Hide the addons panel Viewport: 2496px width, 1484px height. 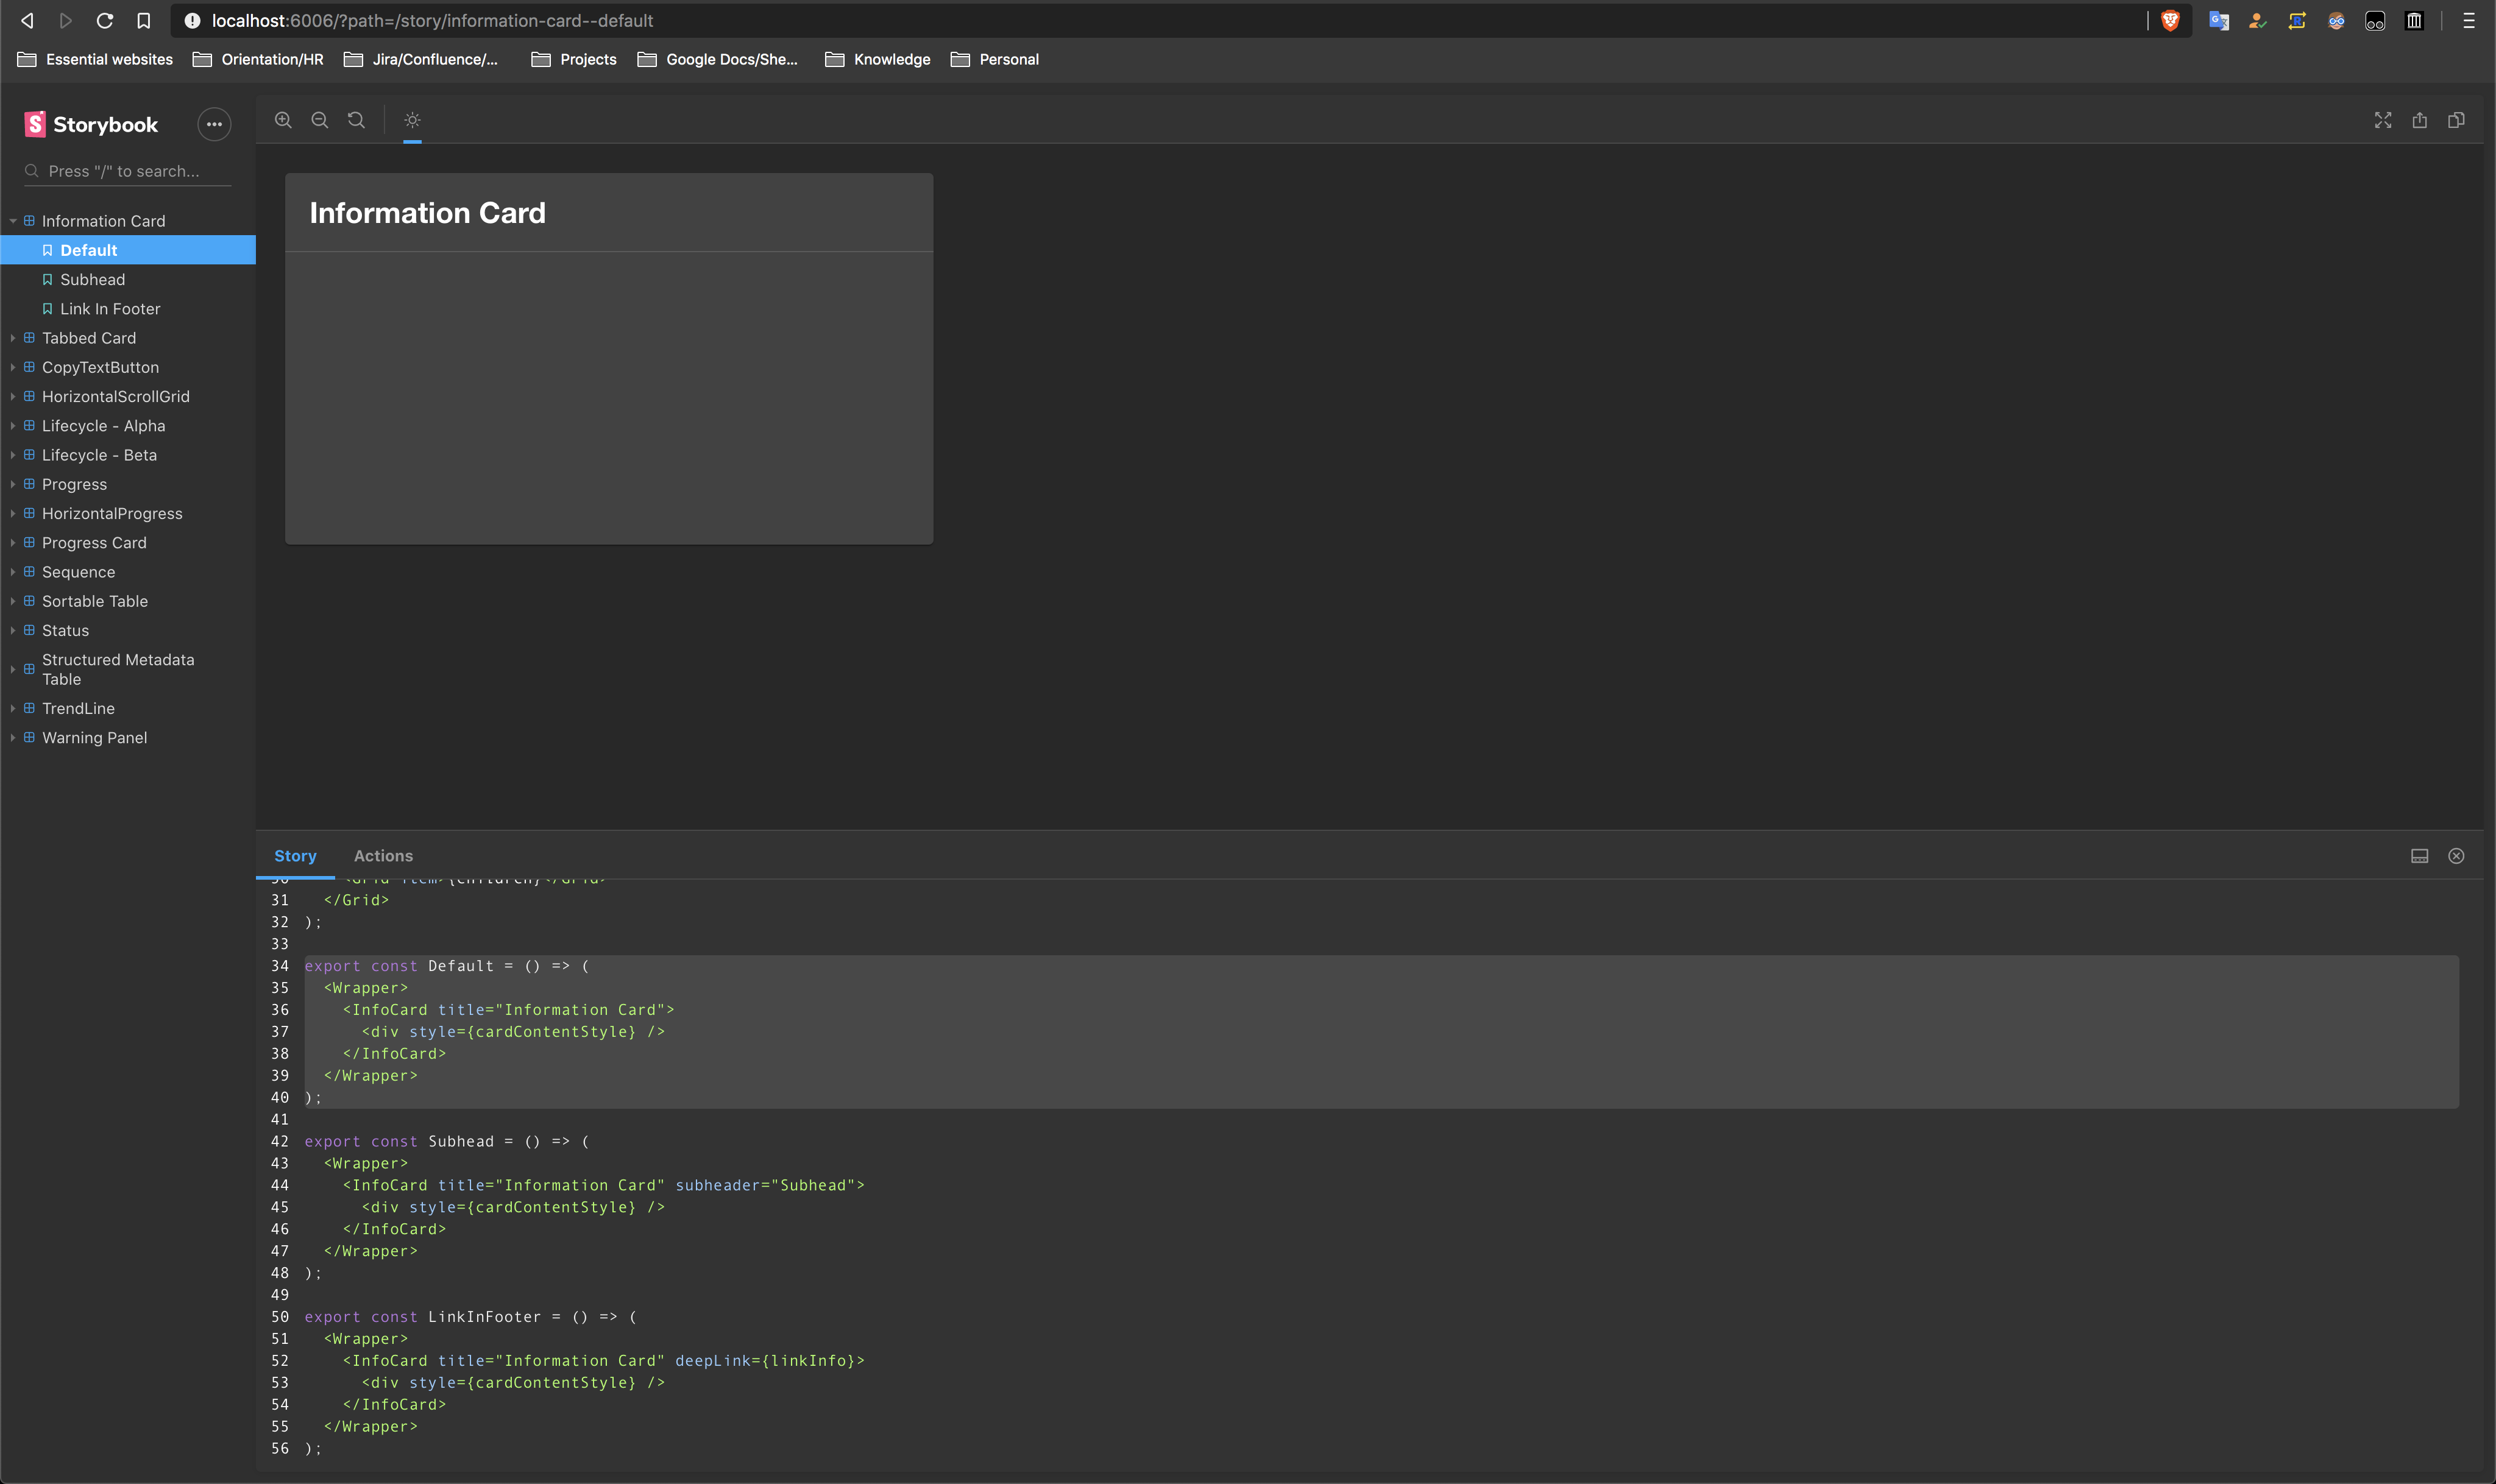2456,855
